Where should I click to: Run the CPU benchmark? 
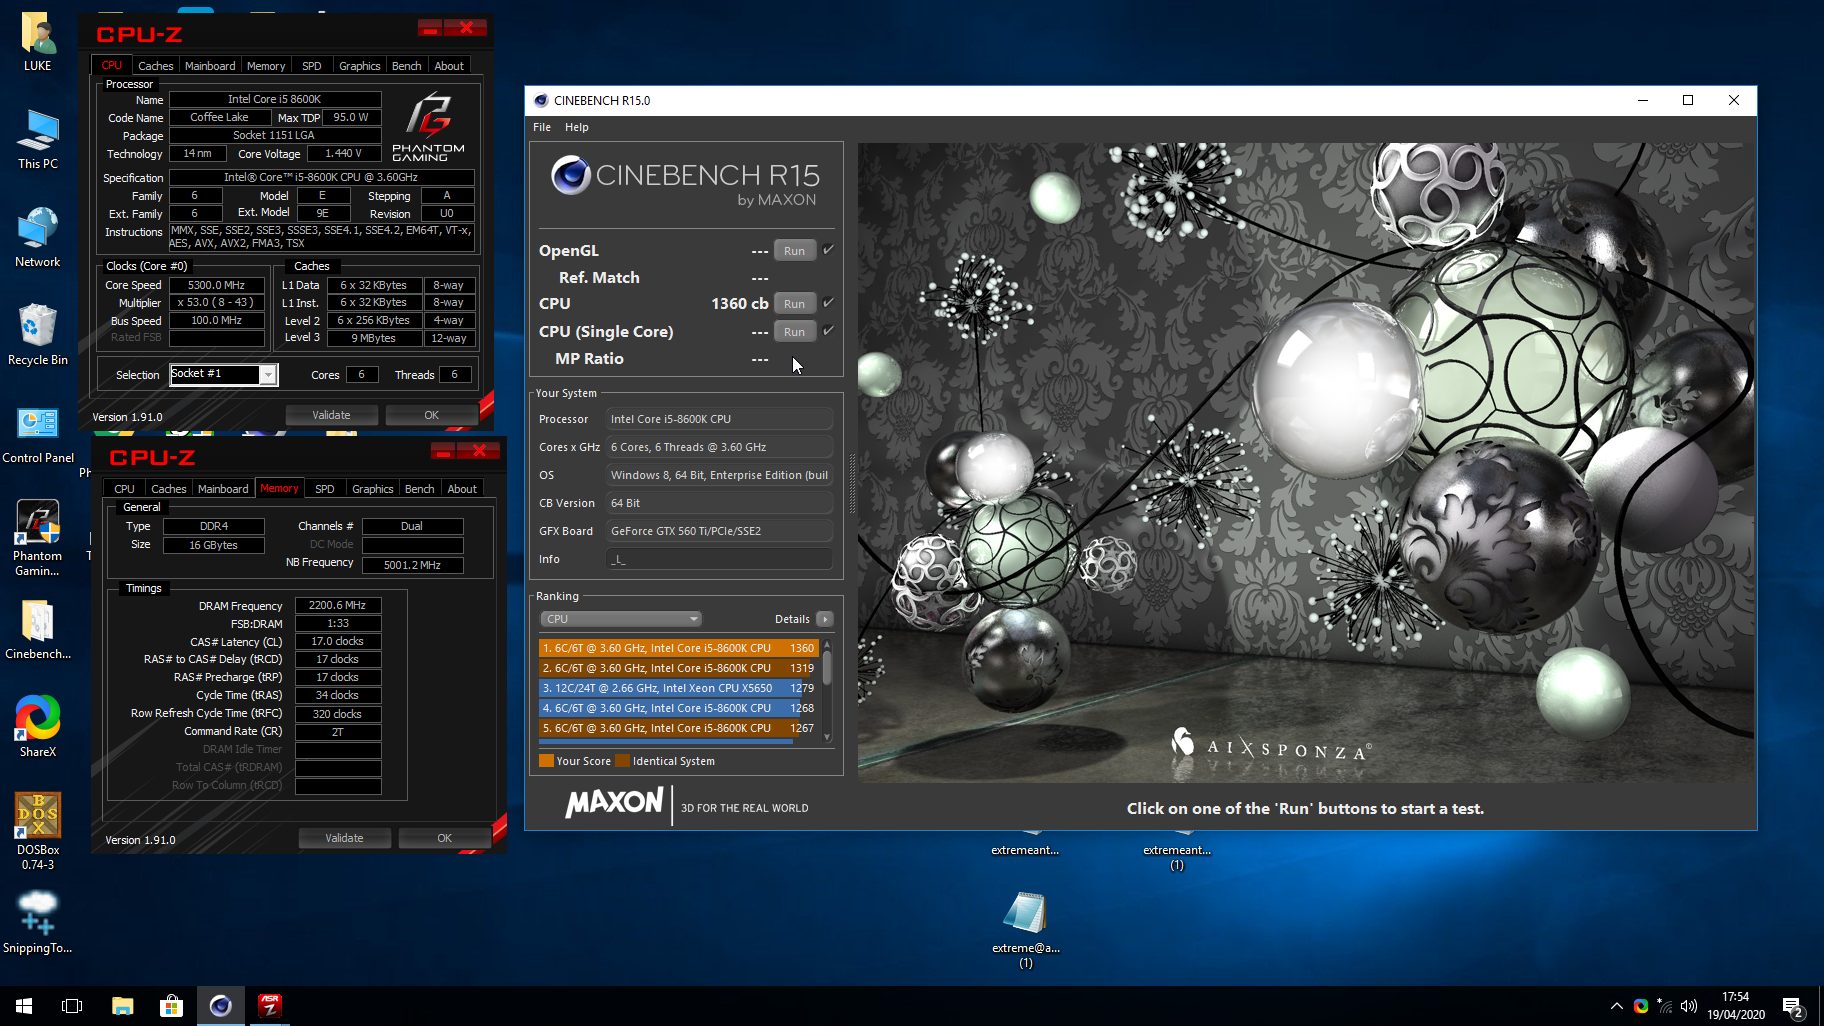[795, 304]
